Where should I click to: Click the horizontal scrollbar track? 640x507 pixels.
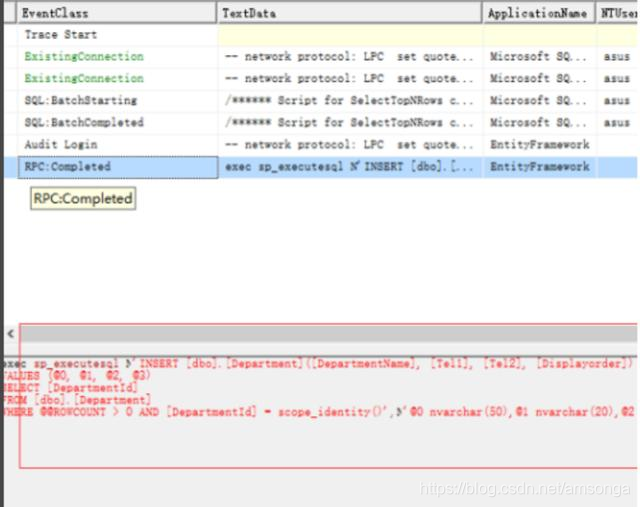(x=329, y=334)
